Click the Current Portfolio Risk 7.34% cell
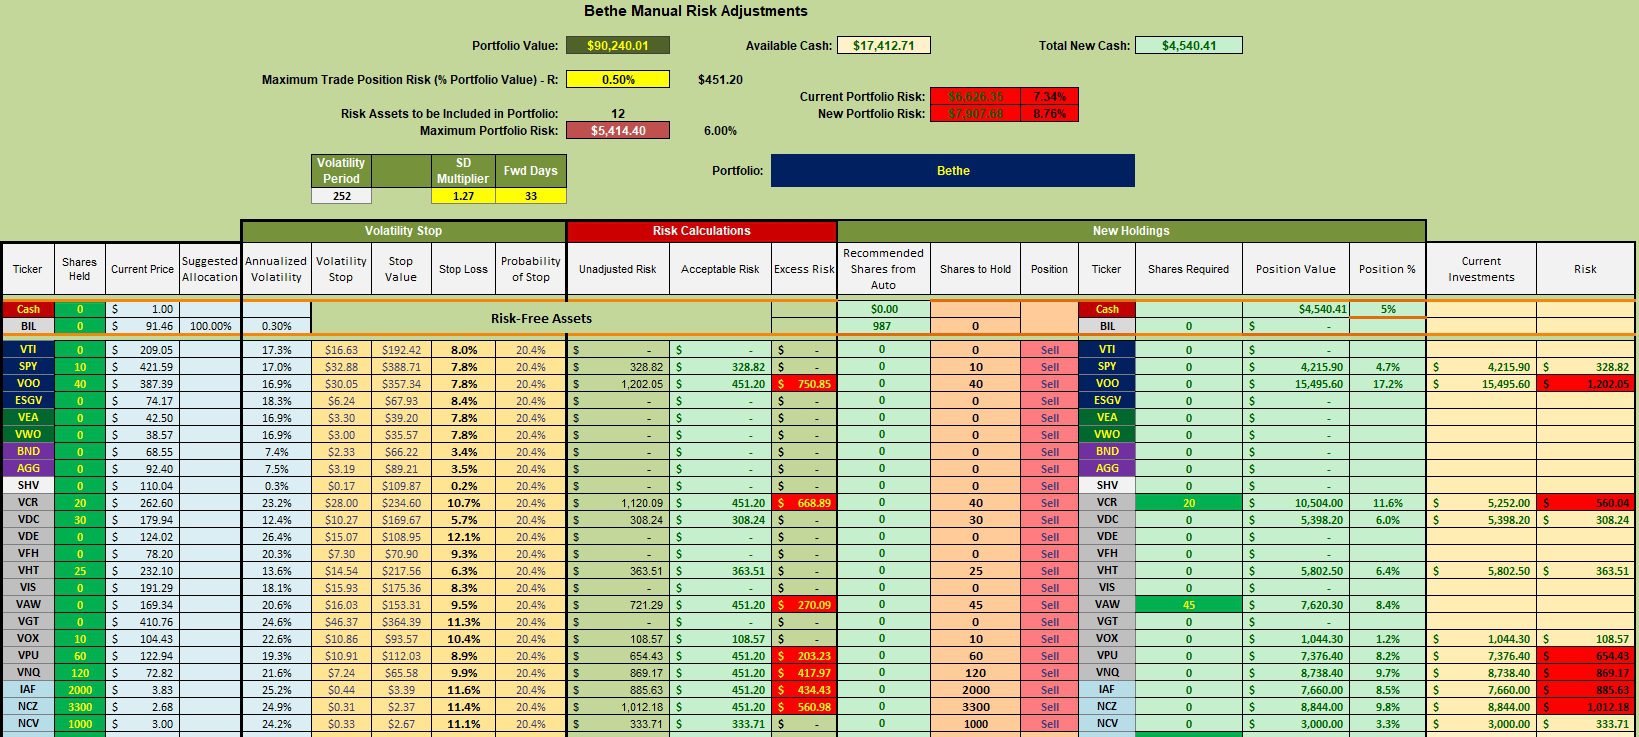Image resolution: width=1639 pixels, height=737 pixels. tap(1049, 96)
